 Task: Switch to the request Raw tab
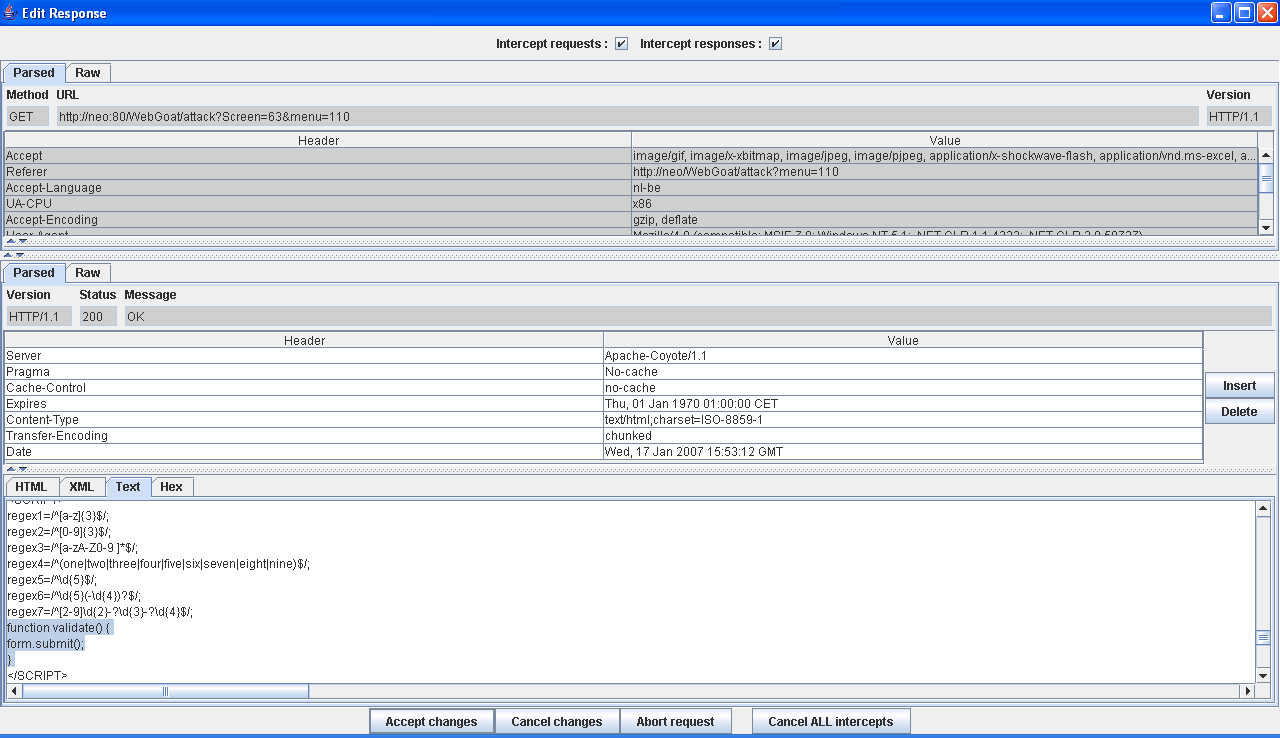88,73
